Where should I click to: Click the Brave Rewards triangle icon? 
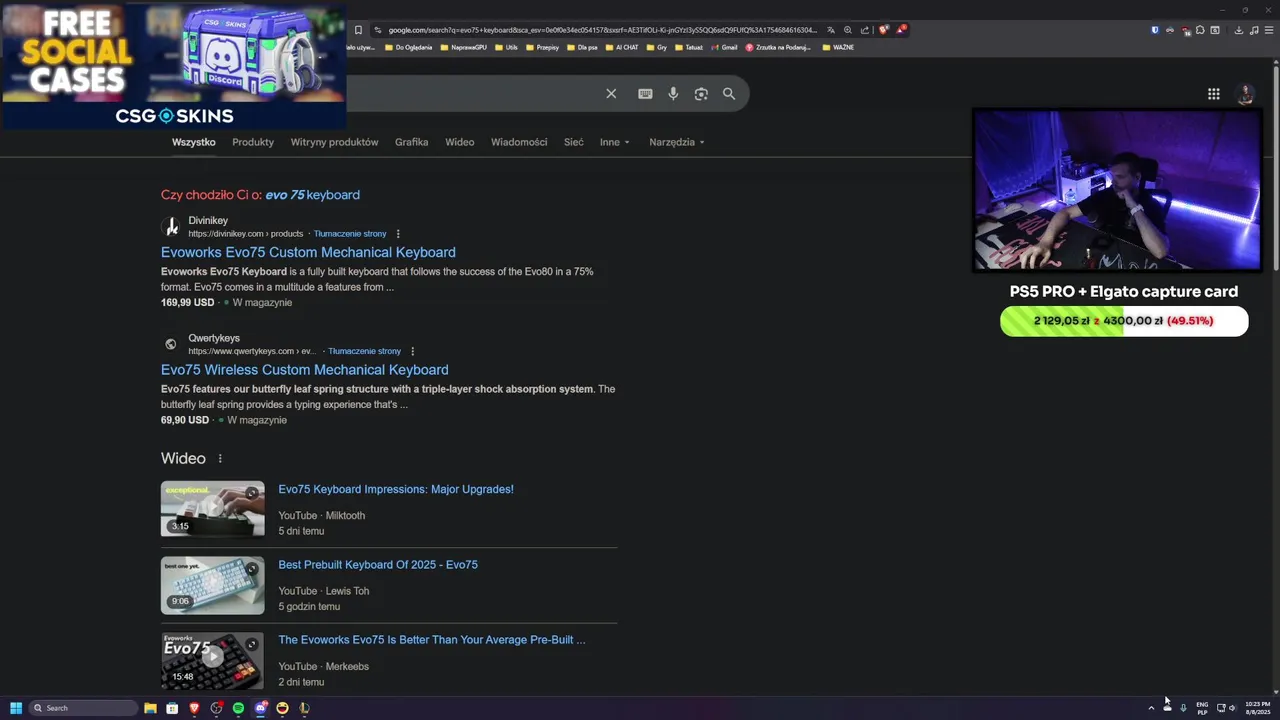pos(900,30)
